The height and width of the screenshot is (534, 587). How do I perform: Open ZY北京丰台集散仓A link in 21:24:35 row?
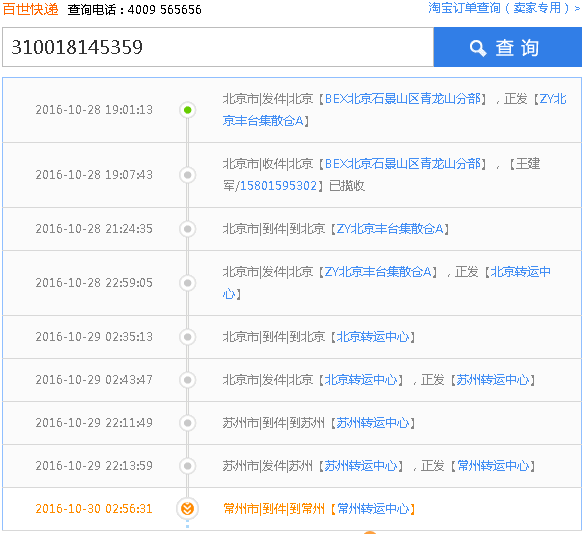390,229
